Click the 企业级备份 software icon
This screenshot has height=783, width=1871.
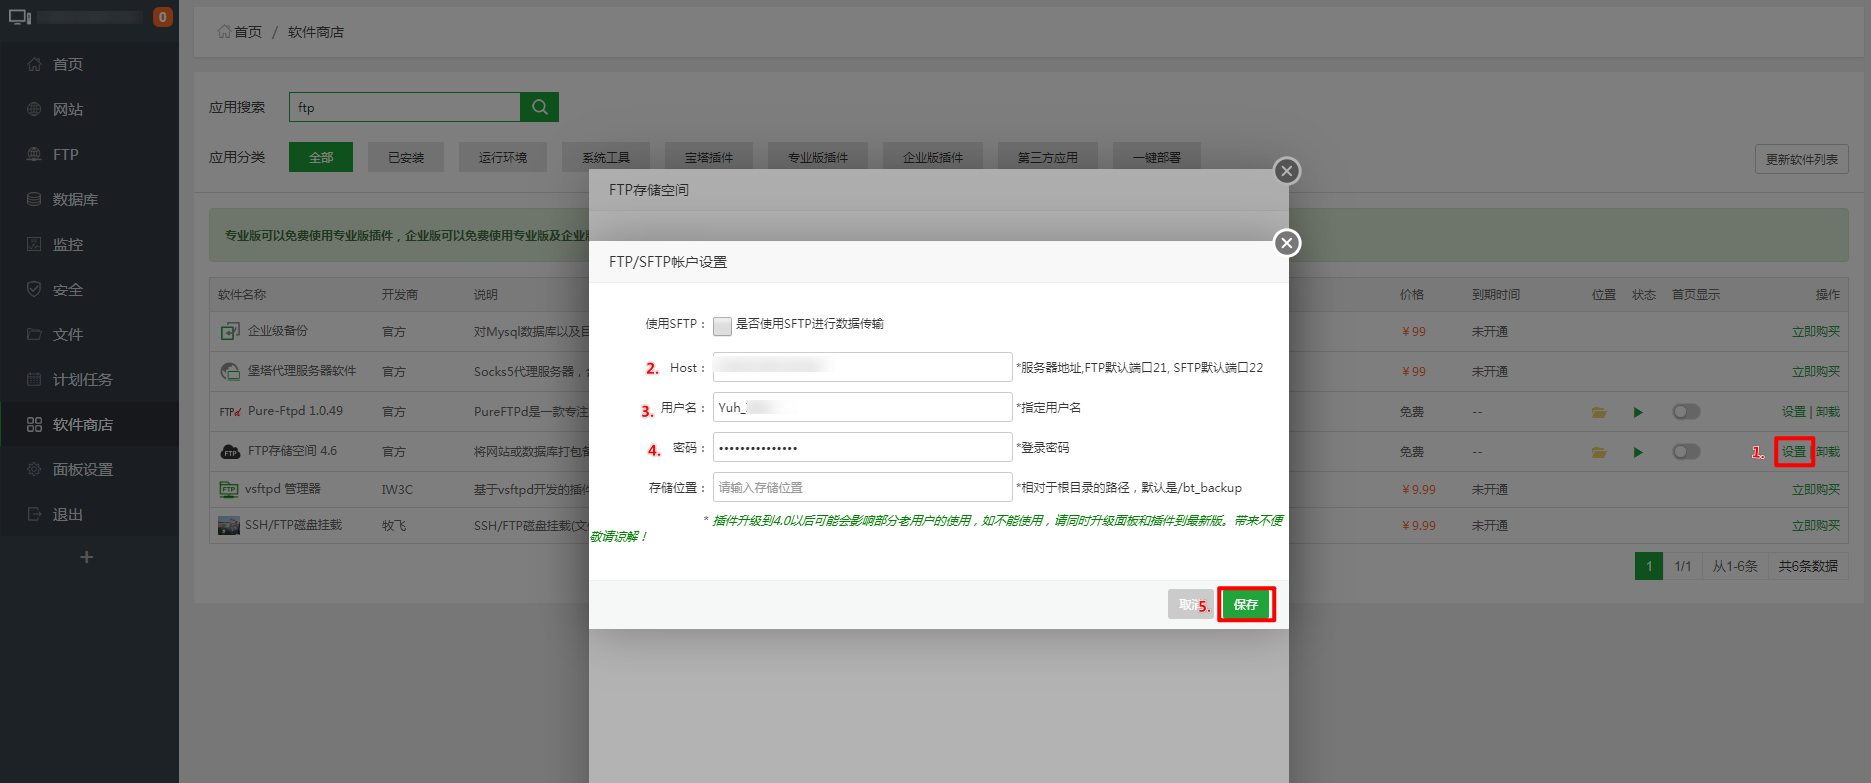(x=230, y=331)
